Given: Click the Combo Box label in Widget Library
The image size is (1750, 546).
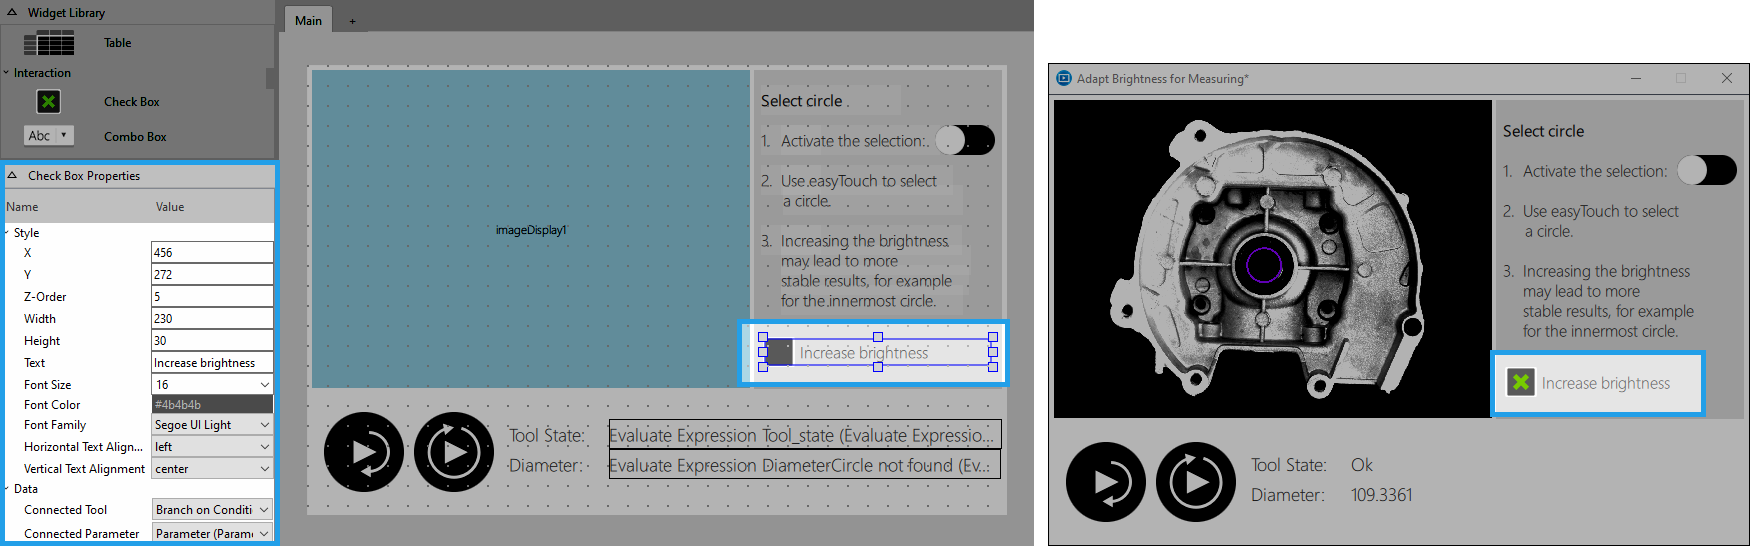Looking at the screenshot, I should point(135,136).
